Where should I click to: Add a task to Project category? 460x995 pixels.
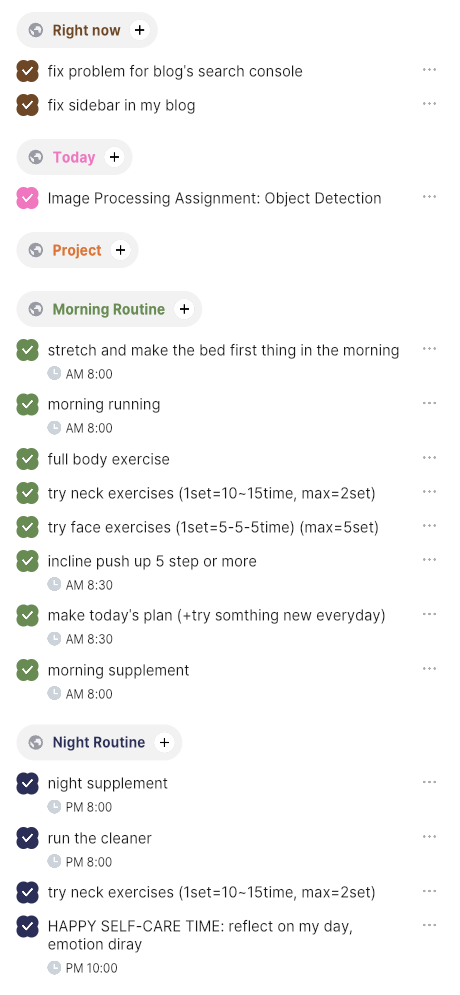click(x=121, y=250)
